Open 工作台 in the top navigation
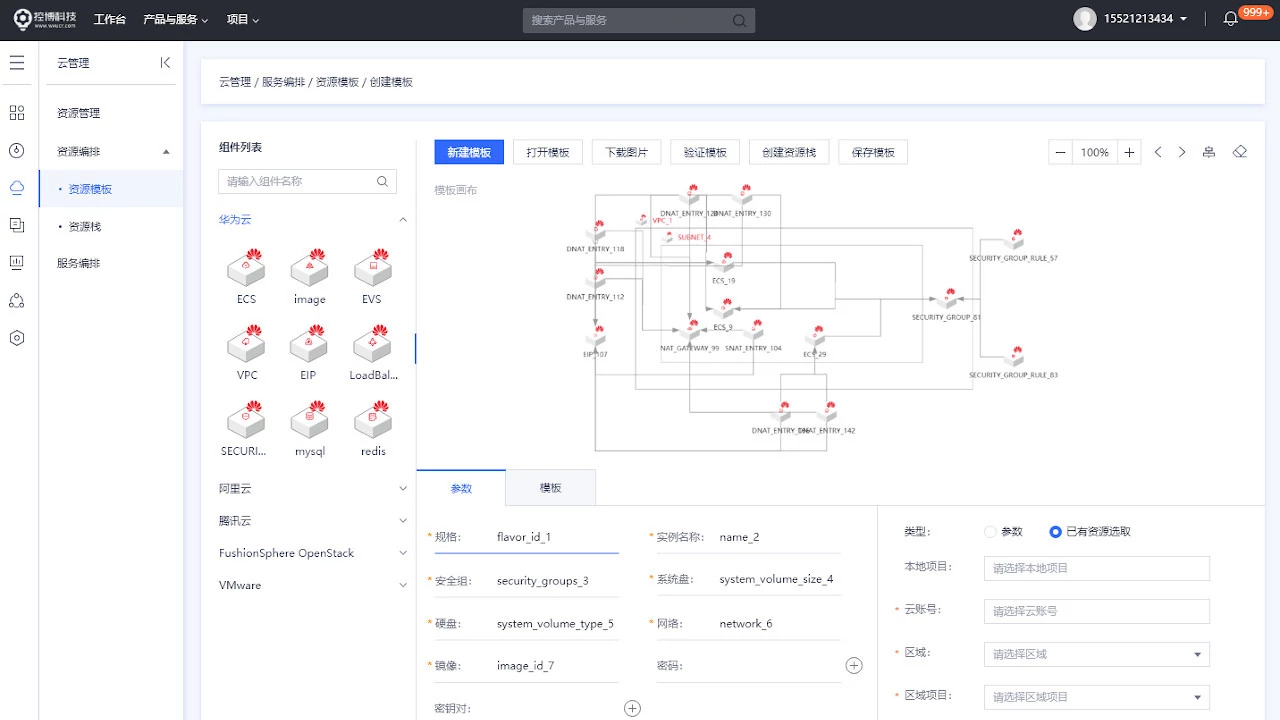 pyautogui.click(x=110, y=19)
